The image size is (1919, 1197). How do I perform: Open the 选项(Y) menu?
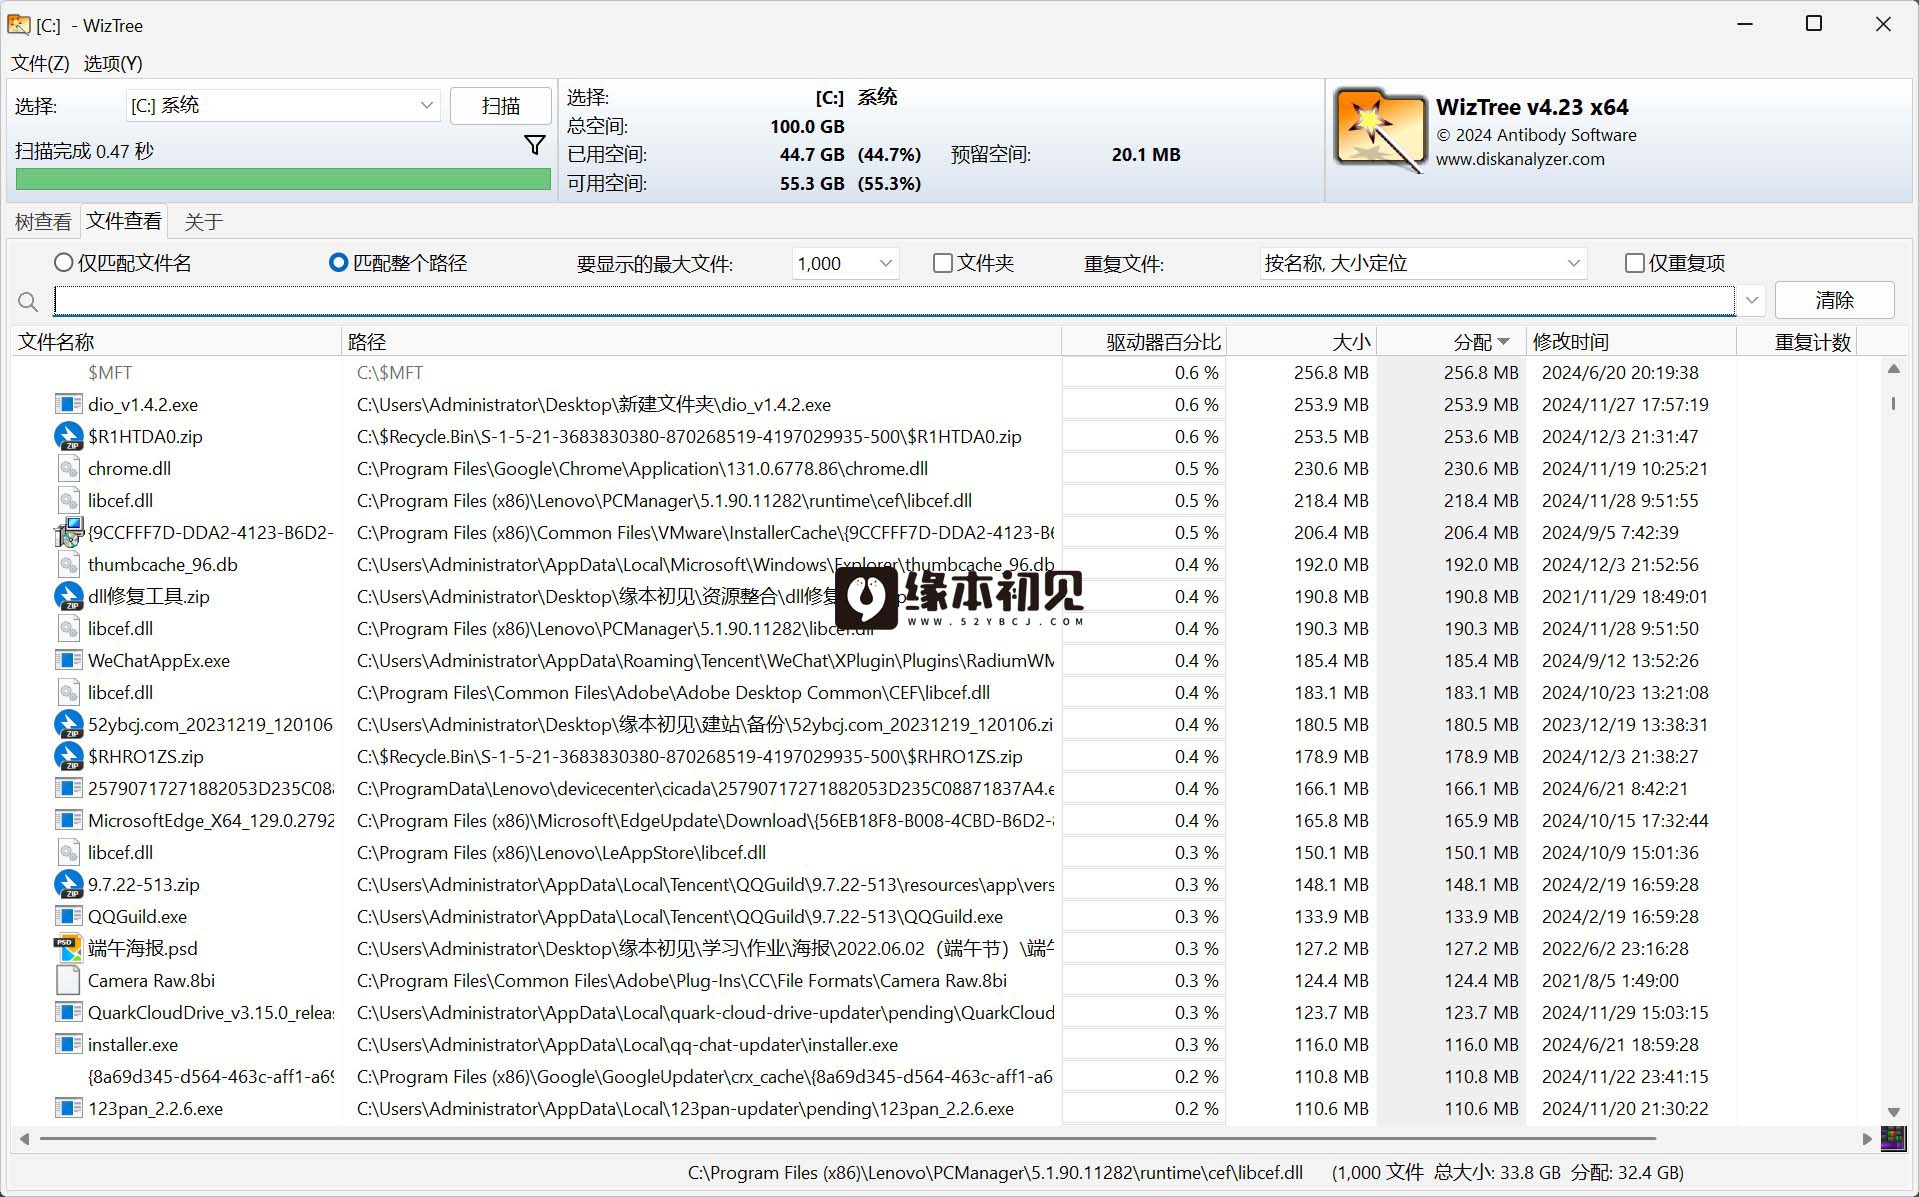pyautogui.click(x=113, y=63)
